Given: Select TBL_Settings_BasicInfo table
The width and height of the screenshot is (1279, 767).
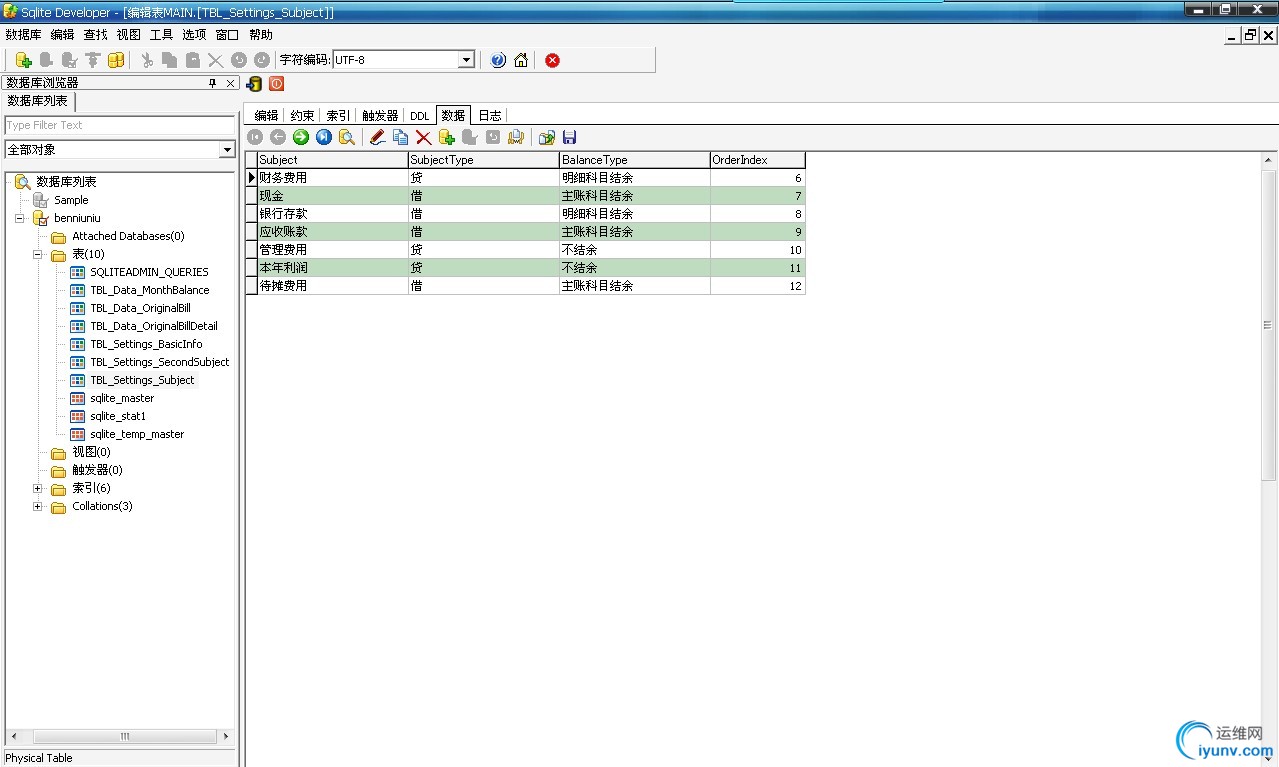Looking at the screenshot, I should tap(146, 344).
